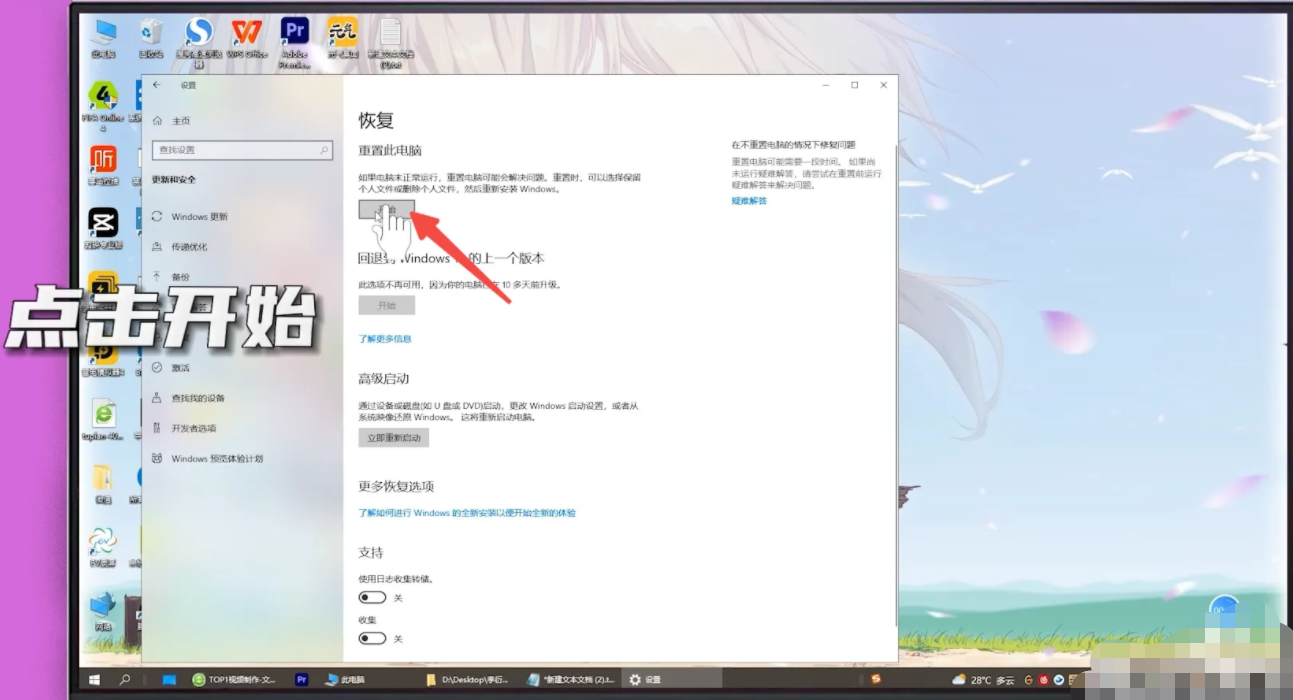Image resolution: width=1293 pixels, height=700 pixels.
Task: Select 备份 in the sidebar
Action: pyautogui.click(x=171, y=277)
